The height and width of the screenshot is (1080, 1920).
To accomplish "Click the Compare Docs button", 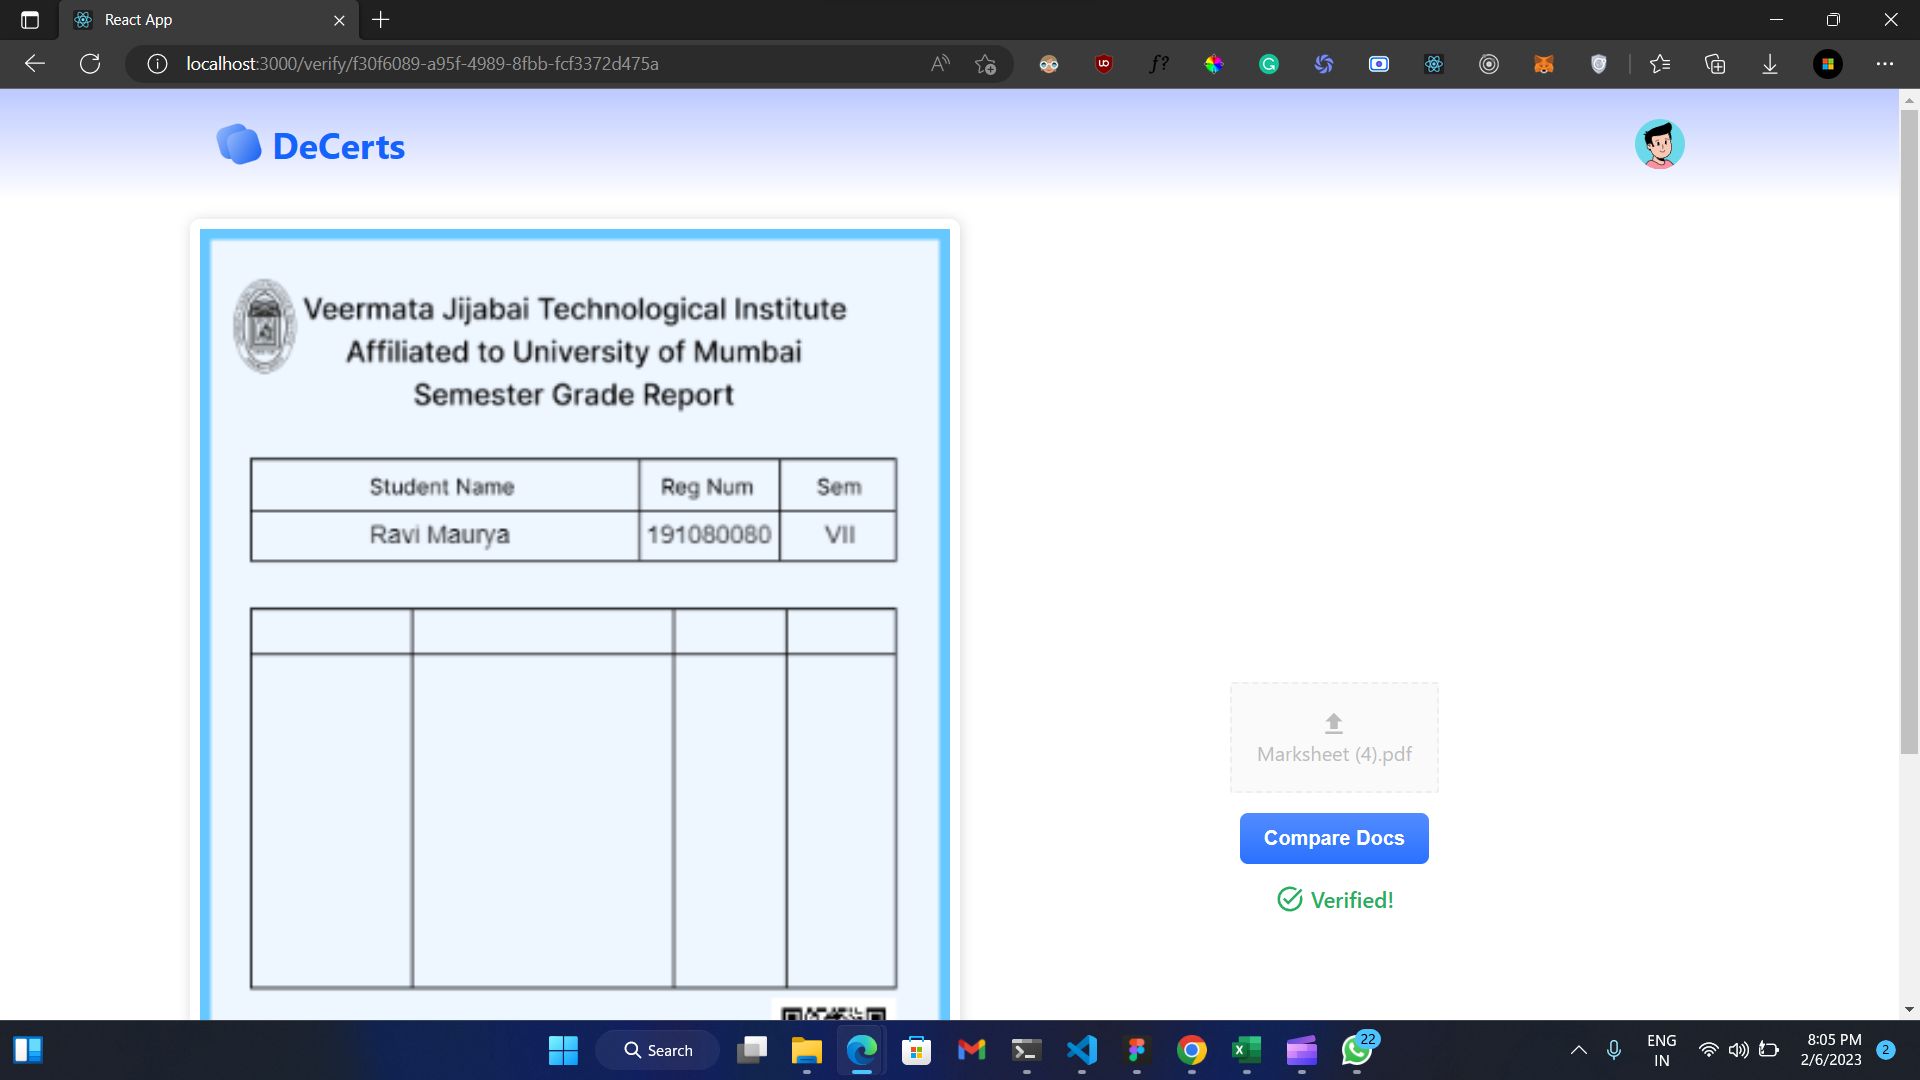I will [x=1335, y=839].
